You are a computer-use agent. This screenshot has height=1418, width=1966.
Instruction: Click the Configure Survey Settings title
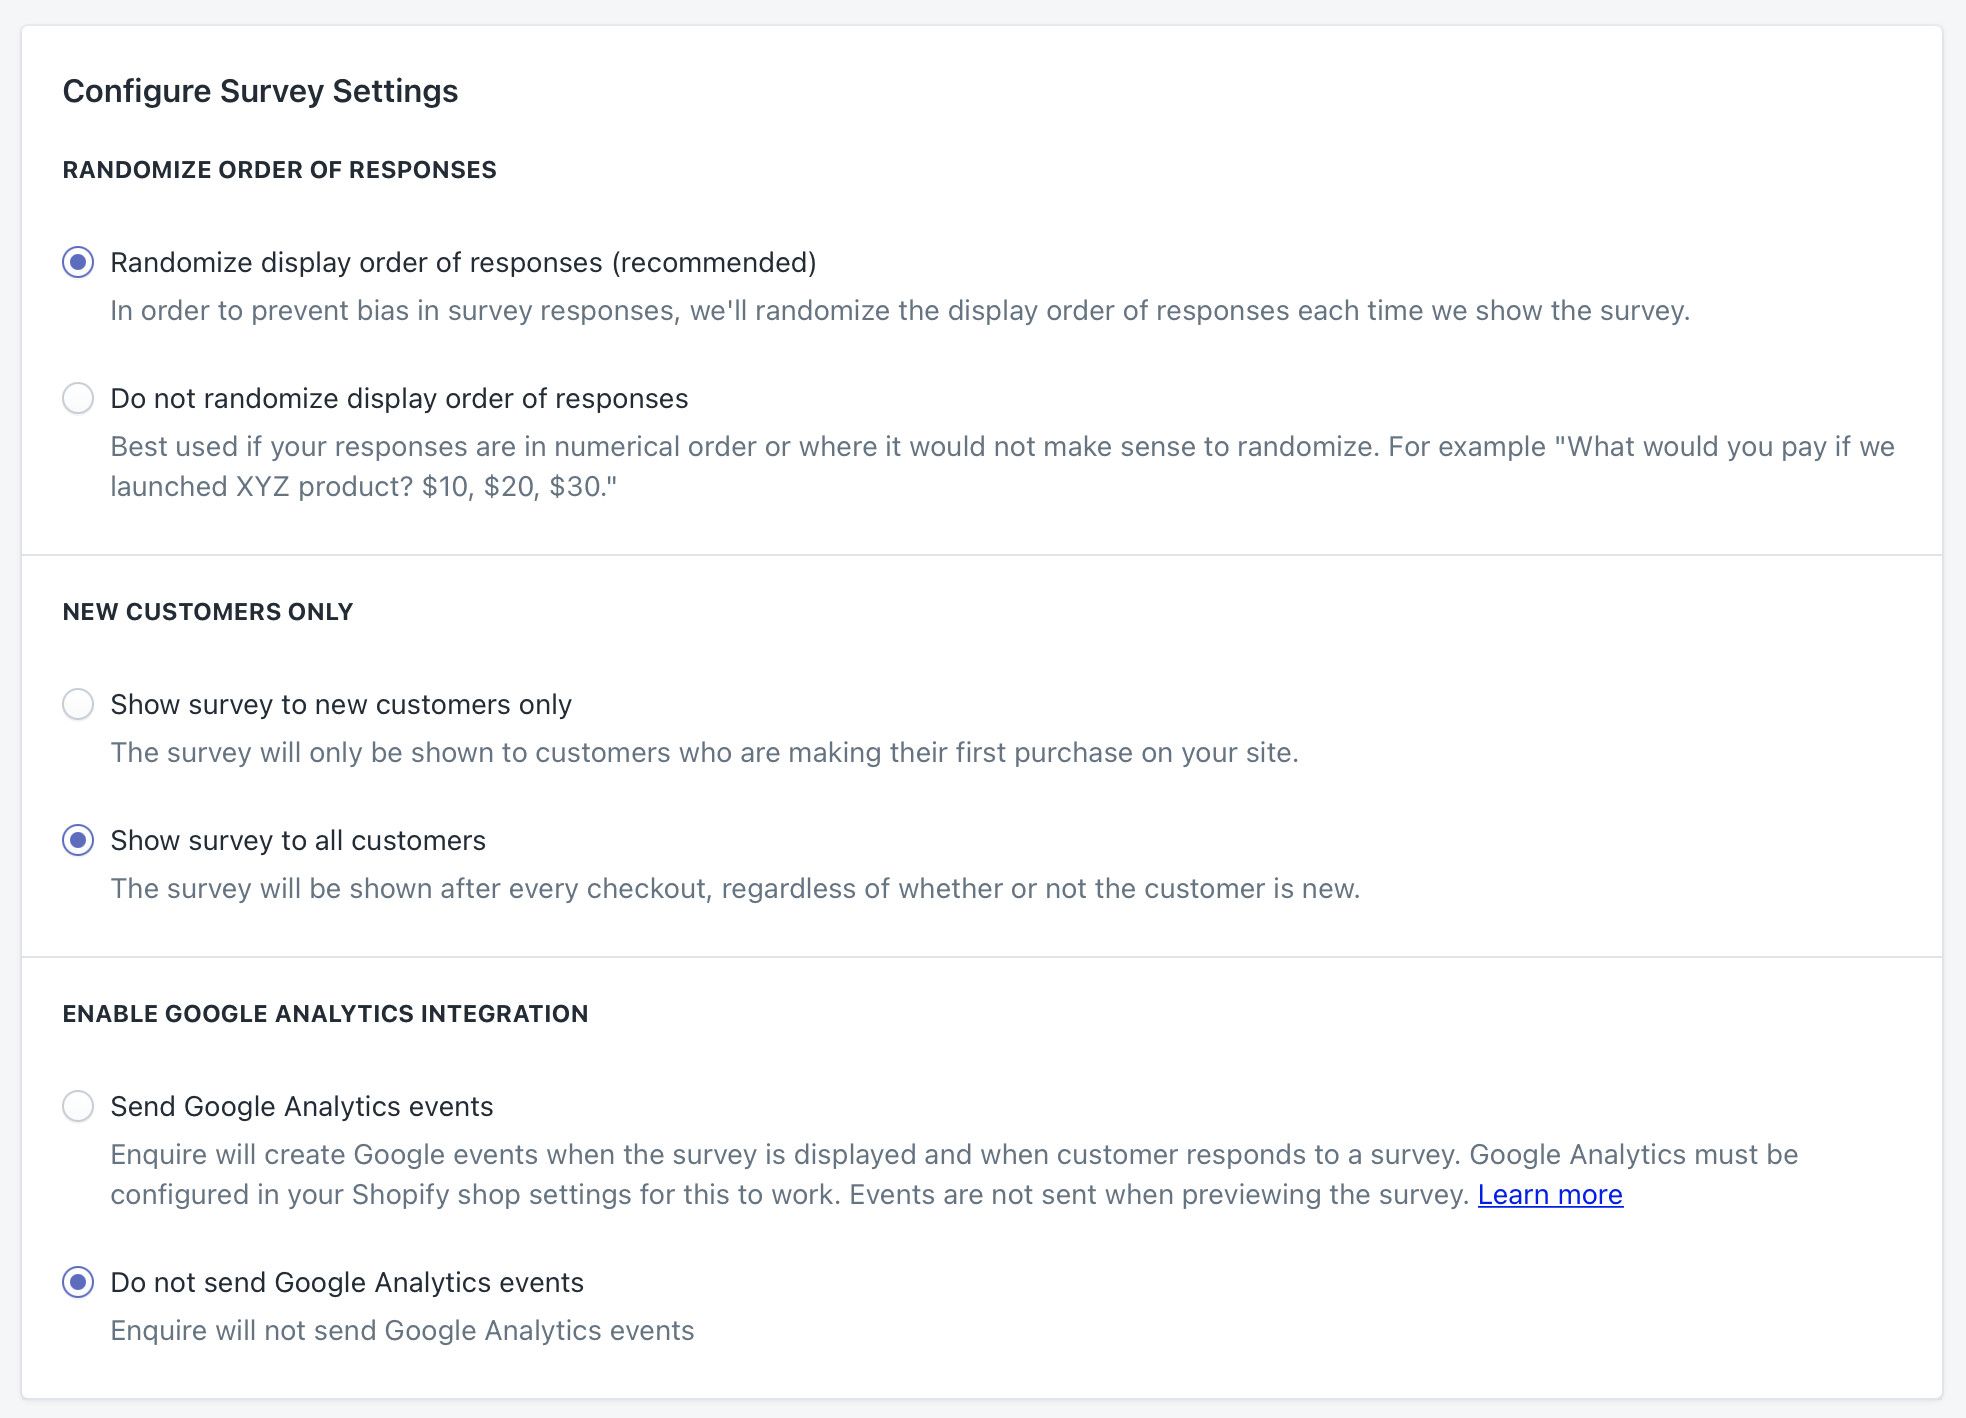260,91
